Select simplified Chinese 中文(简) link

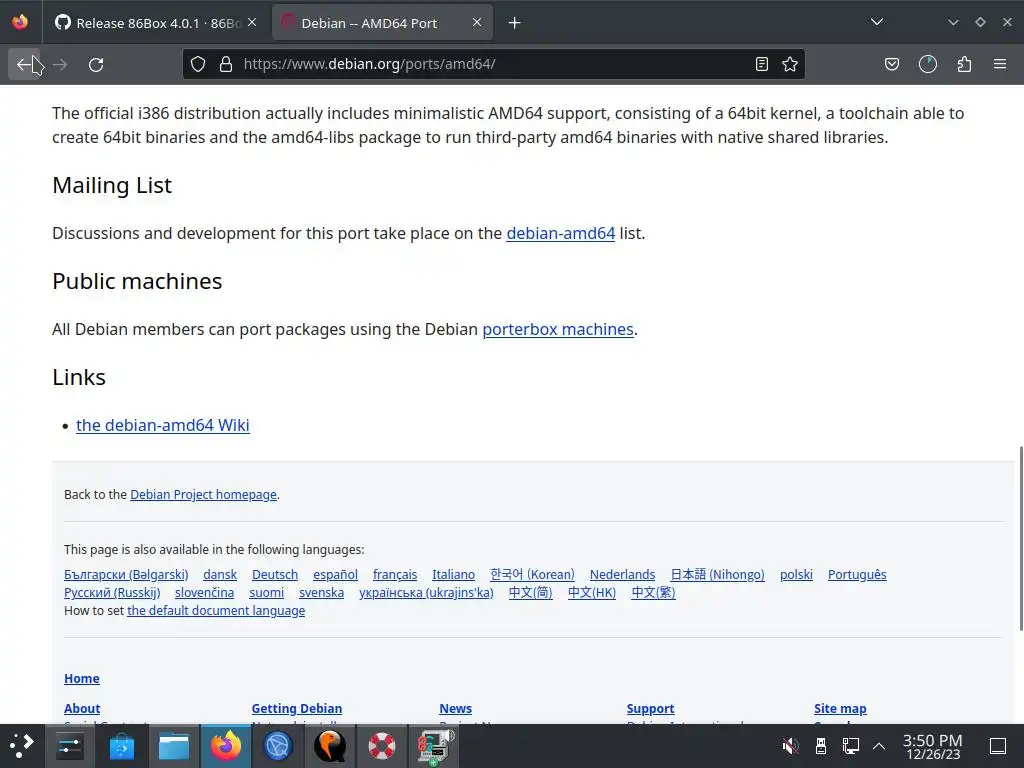point(530,592)
